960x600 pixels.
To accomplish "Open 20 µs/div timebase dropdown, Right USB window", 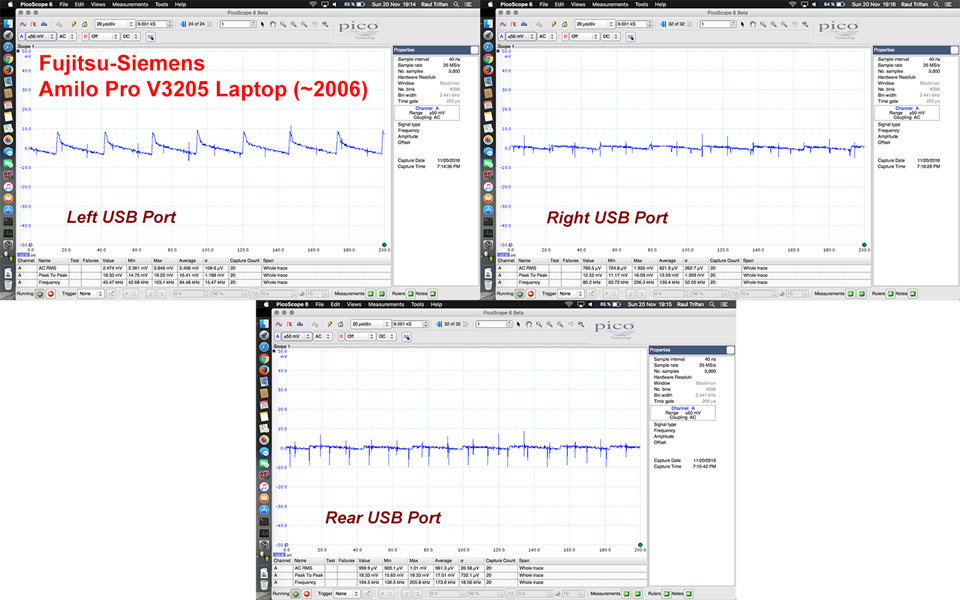I will [x=594, y=24].
